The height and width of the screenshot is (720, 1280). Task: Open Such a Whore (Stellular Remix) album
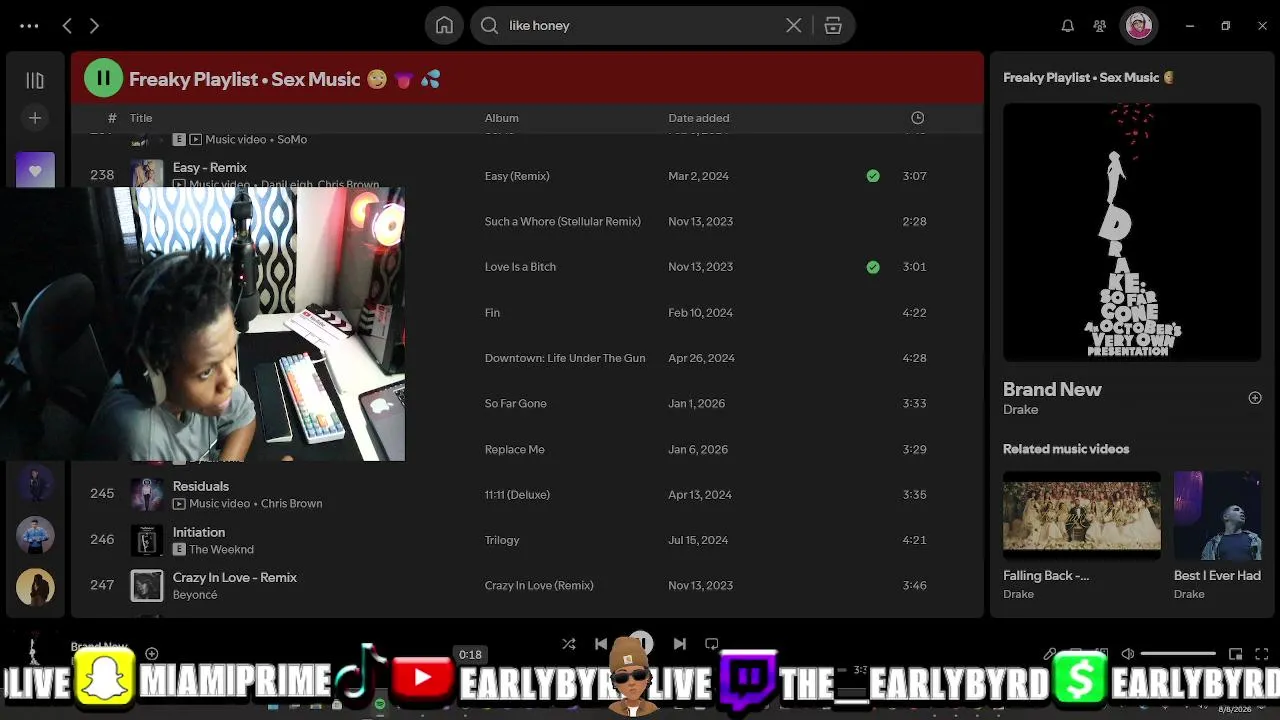563,221
